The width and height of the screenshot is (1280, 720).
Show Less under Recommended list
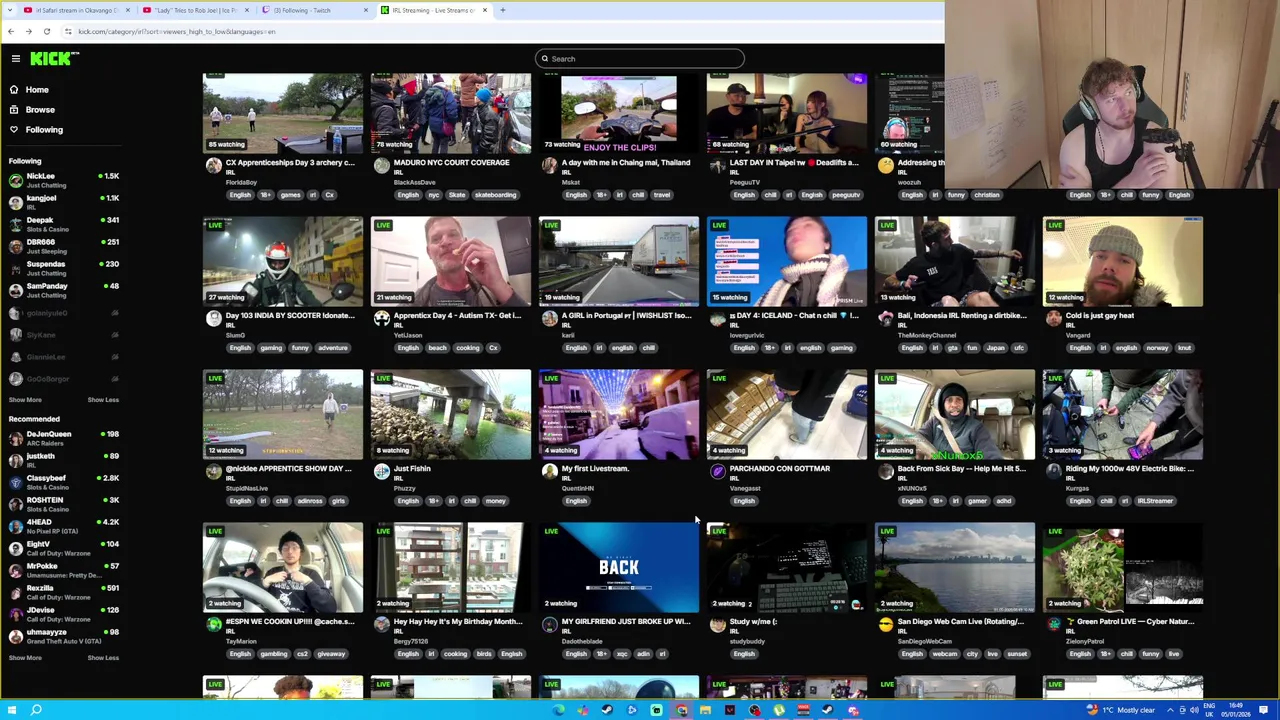point(103,658)
